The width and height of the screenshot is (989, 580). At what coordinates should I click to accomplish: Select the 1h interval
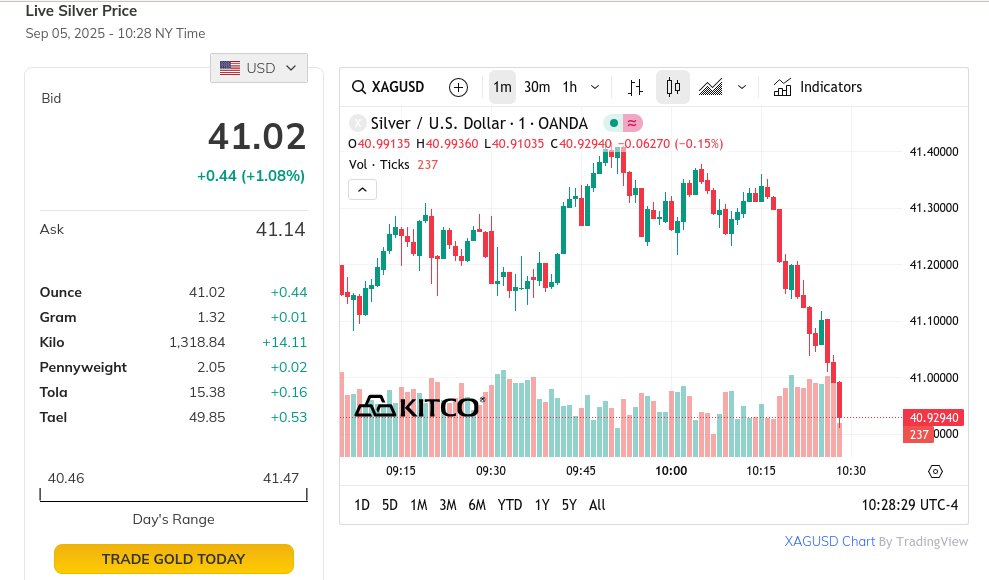coord(570,87)
